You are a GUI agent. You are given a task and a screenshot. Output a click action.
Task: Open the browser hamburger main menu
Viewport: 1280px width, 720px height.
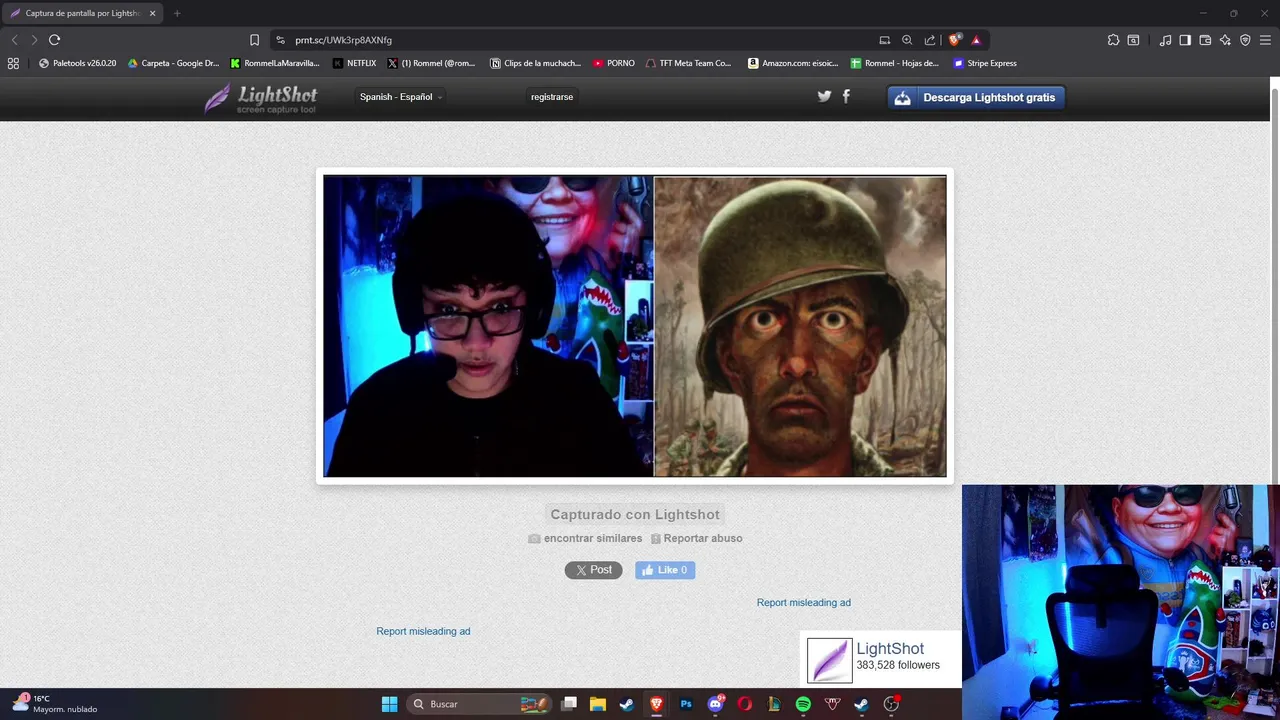click(x=1265, y=40)
